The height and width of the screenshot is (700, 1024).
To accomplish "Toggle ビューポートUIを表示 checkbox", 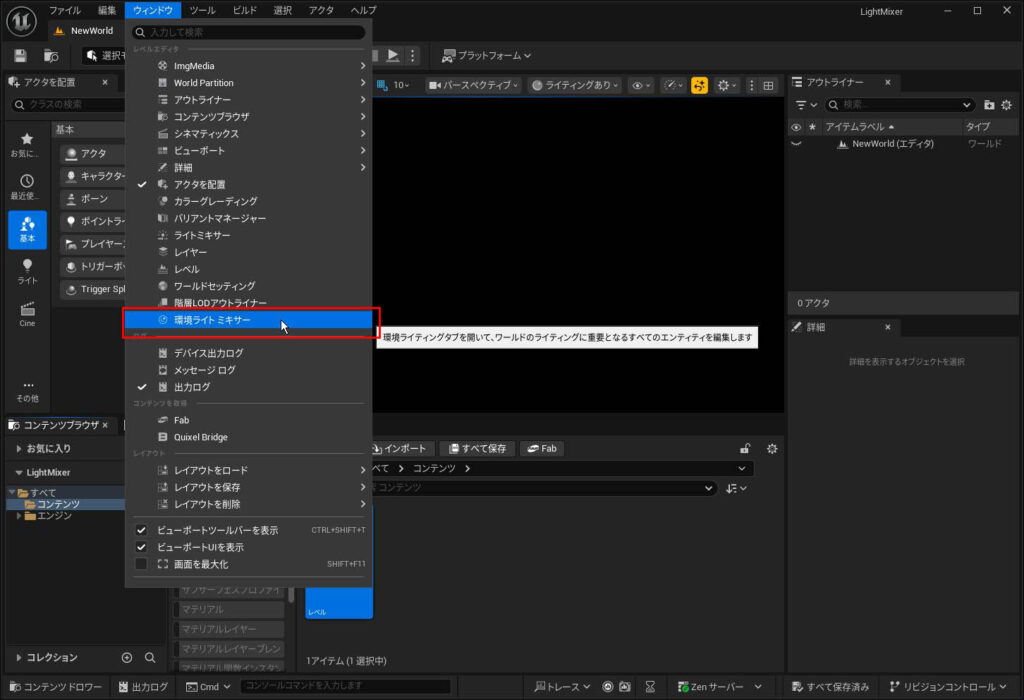I will coord(141,547).
